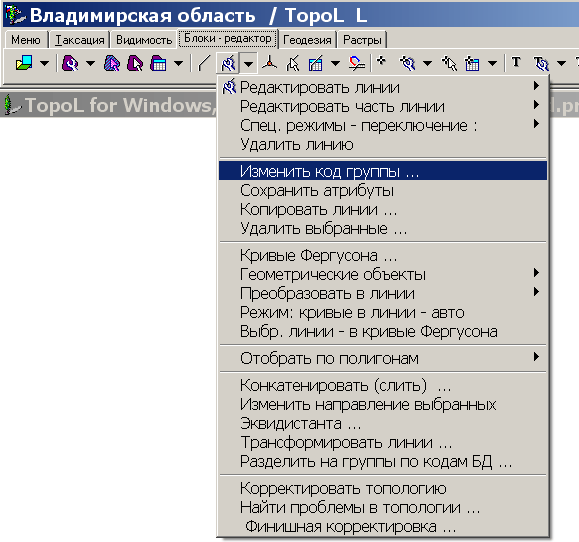Click the draw line tool icon
The width and height of the screenshot is (579, 542).
204,64
